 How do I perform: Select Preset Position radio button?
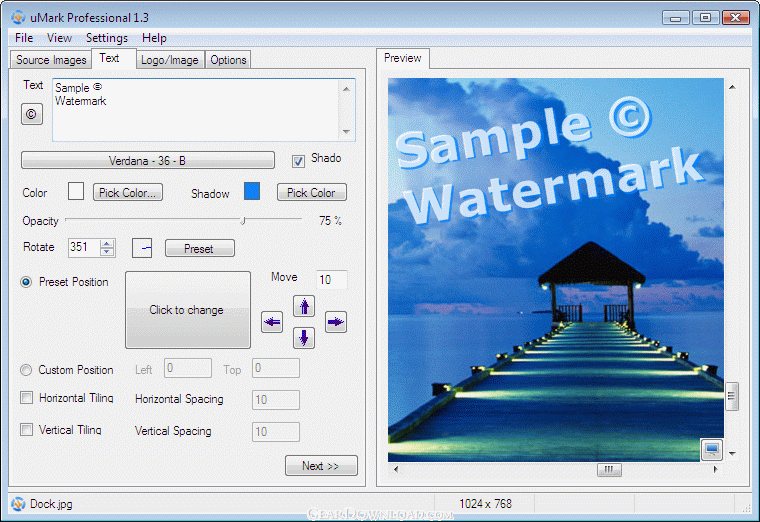click(x=26, y=282)
